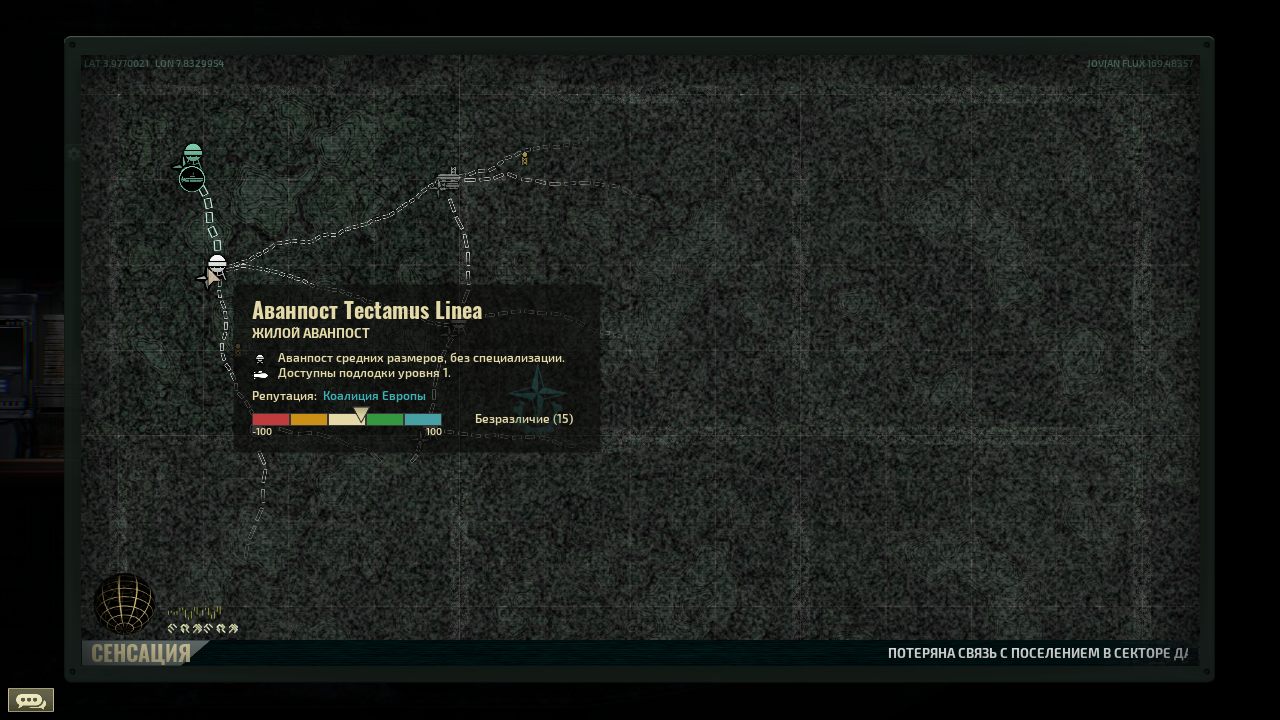Viewport: 1280px width, 720px height.
Task: Click the scrolling news ticker text
Action: coord(1037,654)
